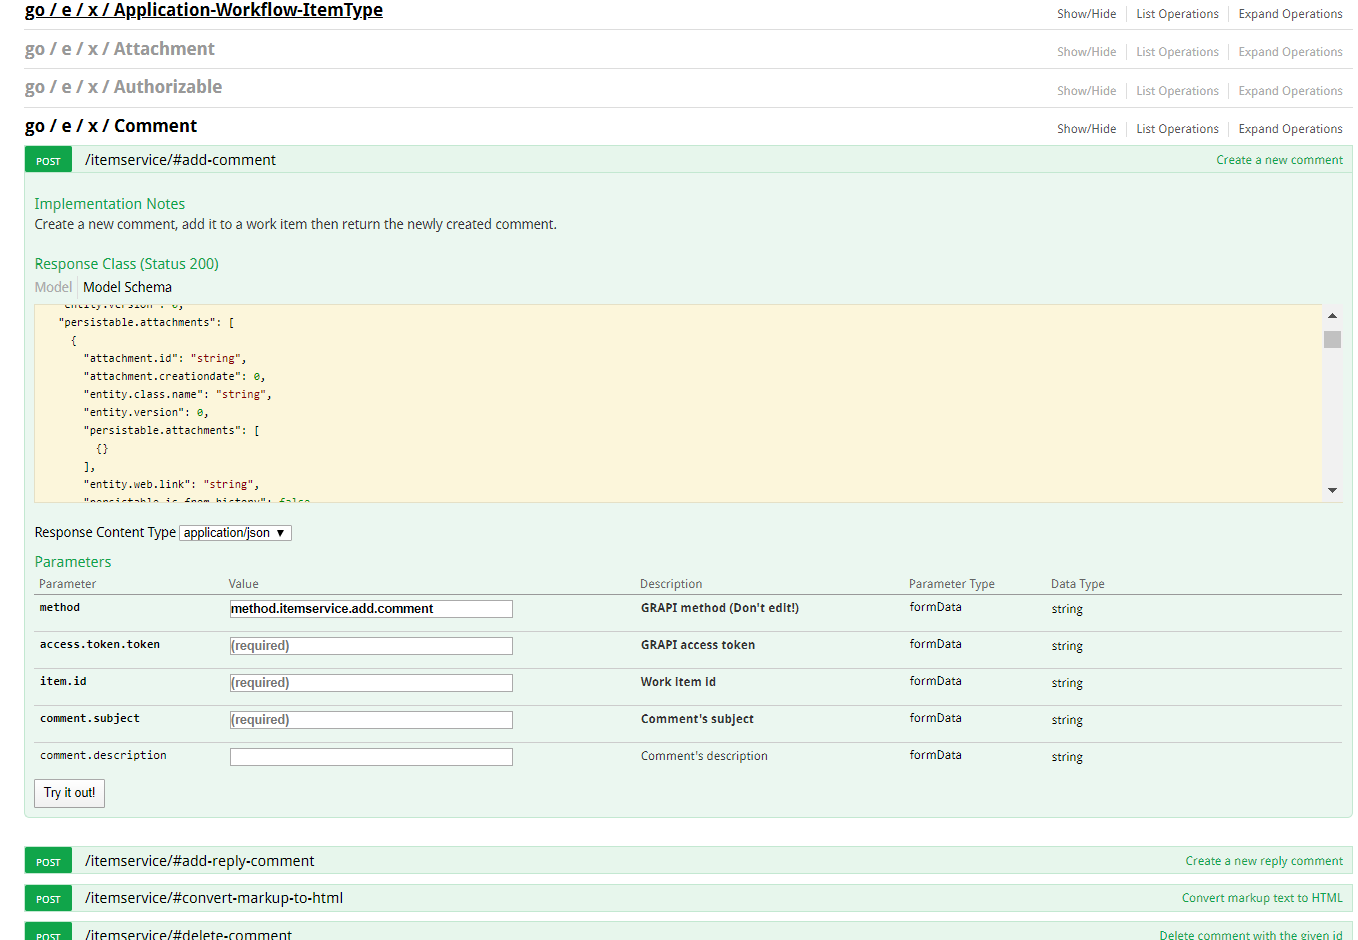Open the Model Schema view

click(127, 287)
